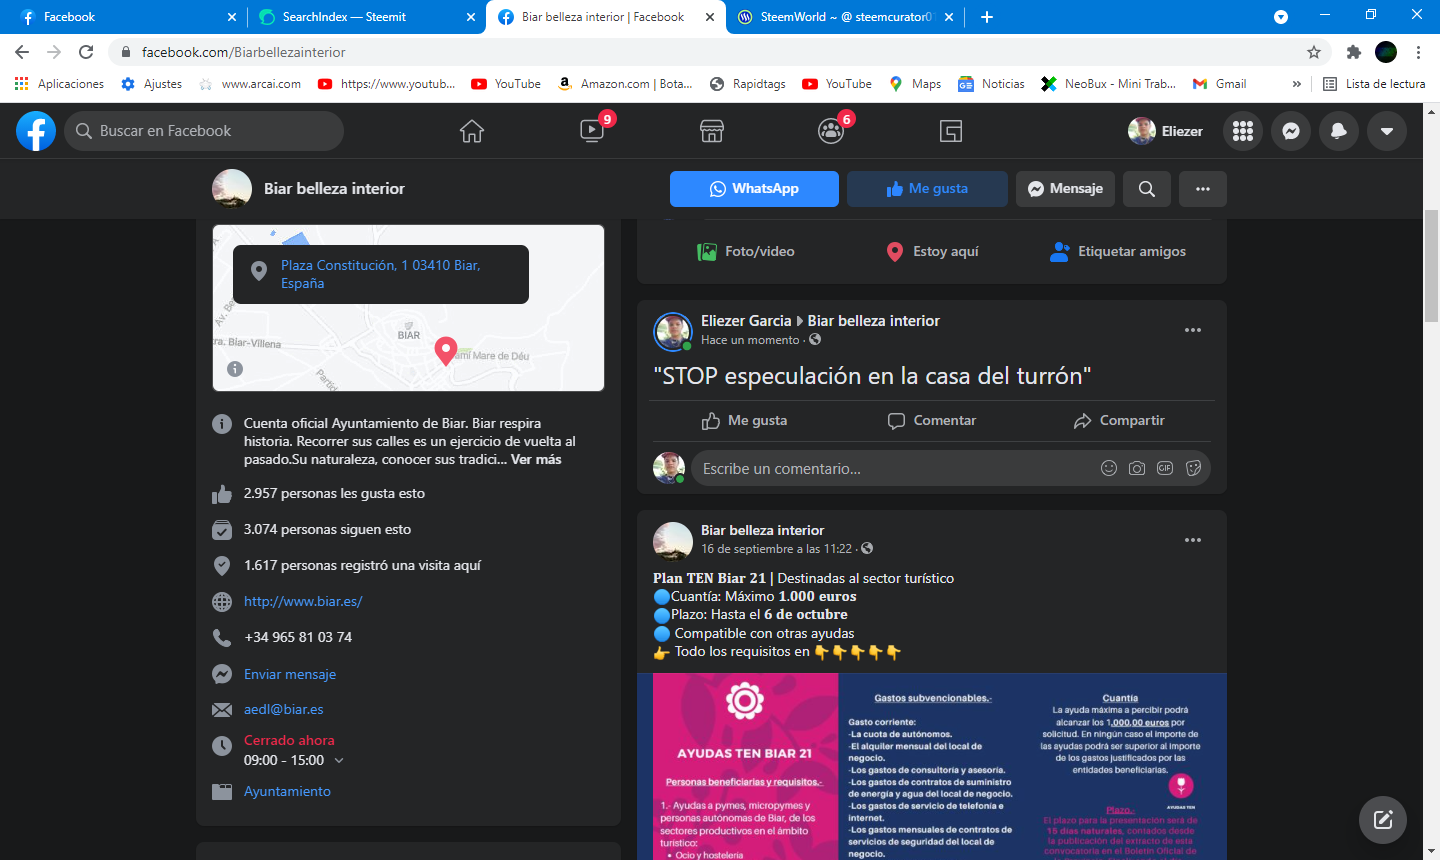Open the Gmail bookmark
The image size is (1440, 860).
click(1219, 84)
